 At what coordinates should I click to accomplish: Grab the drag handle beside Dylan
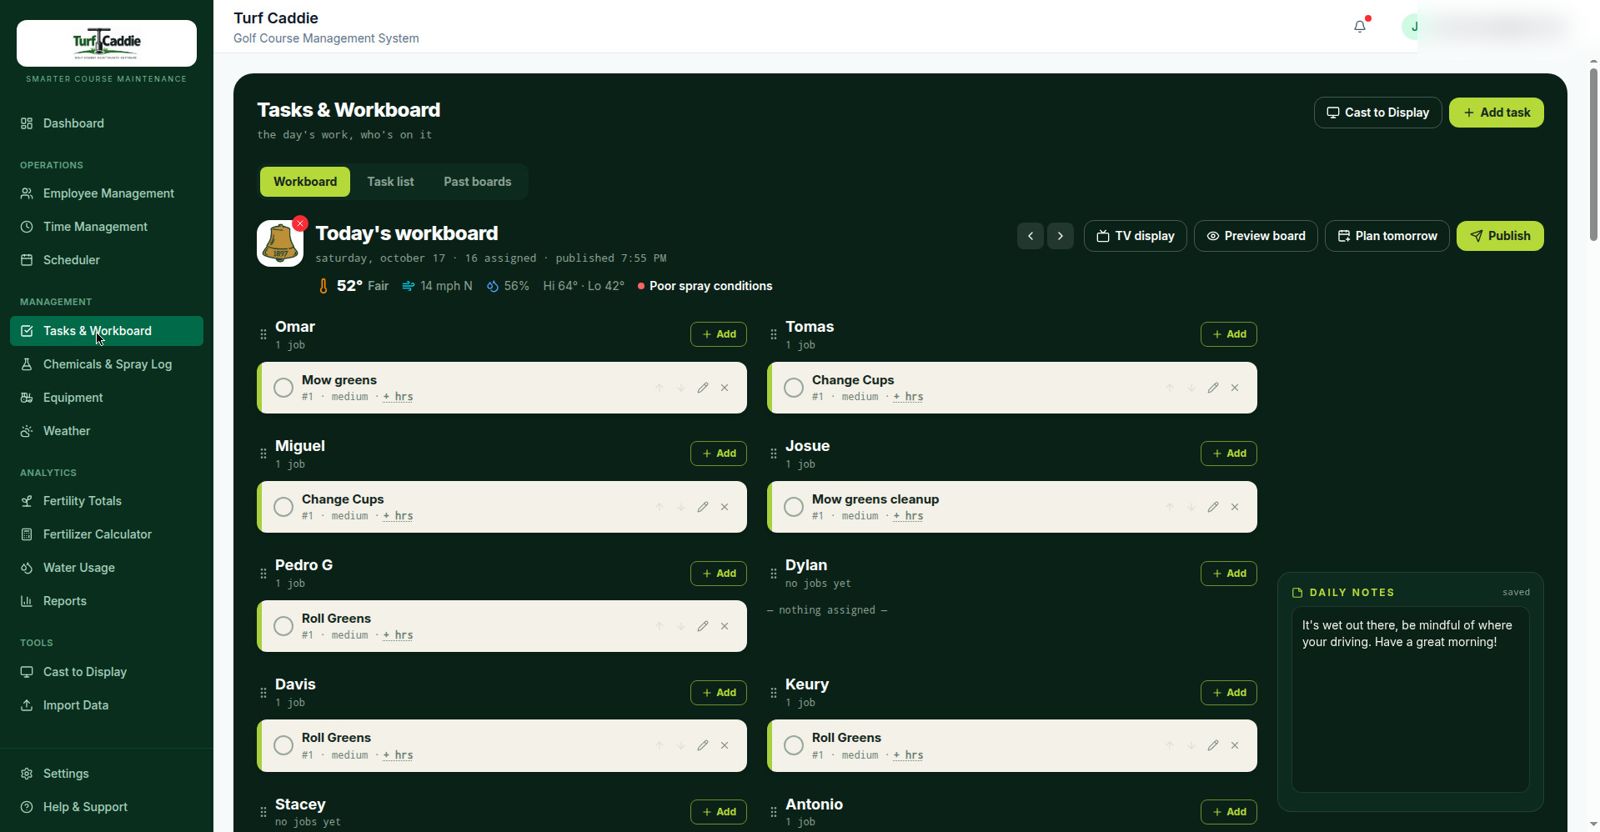tap(773, 573)
